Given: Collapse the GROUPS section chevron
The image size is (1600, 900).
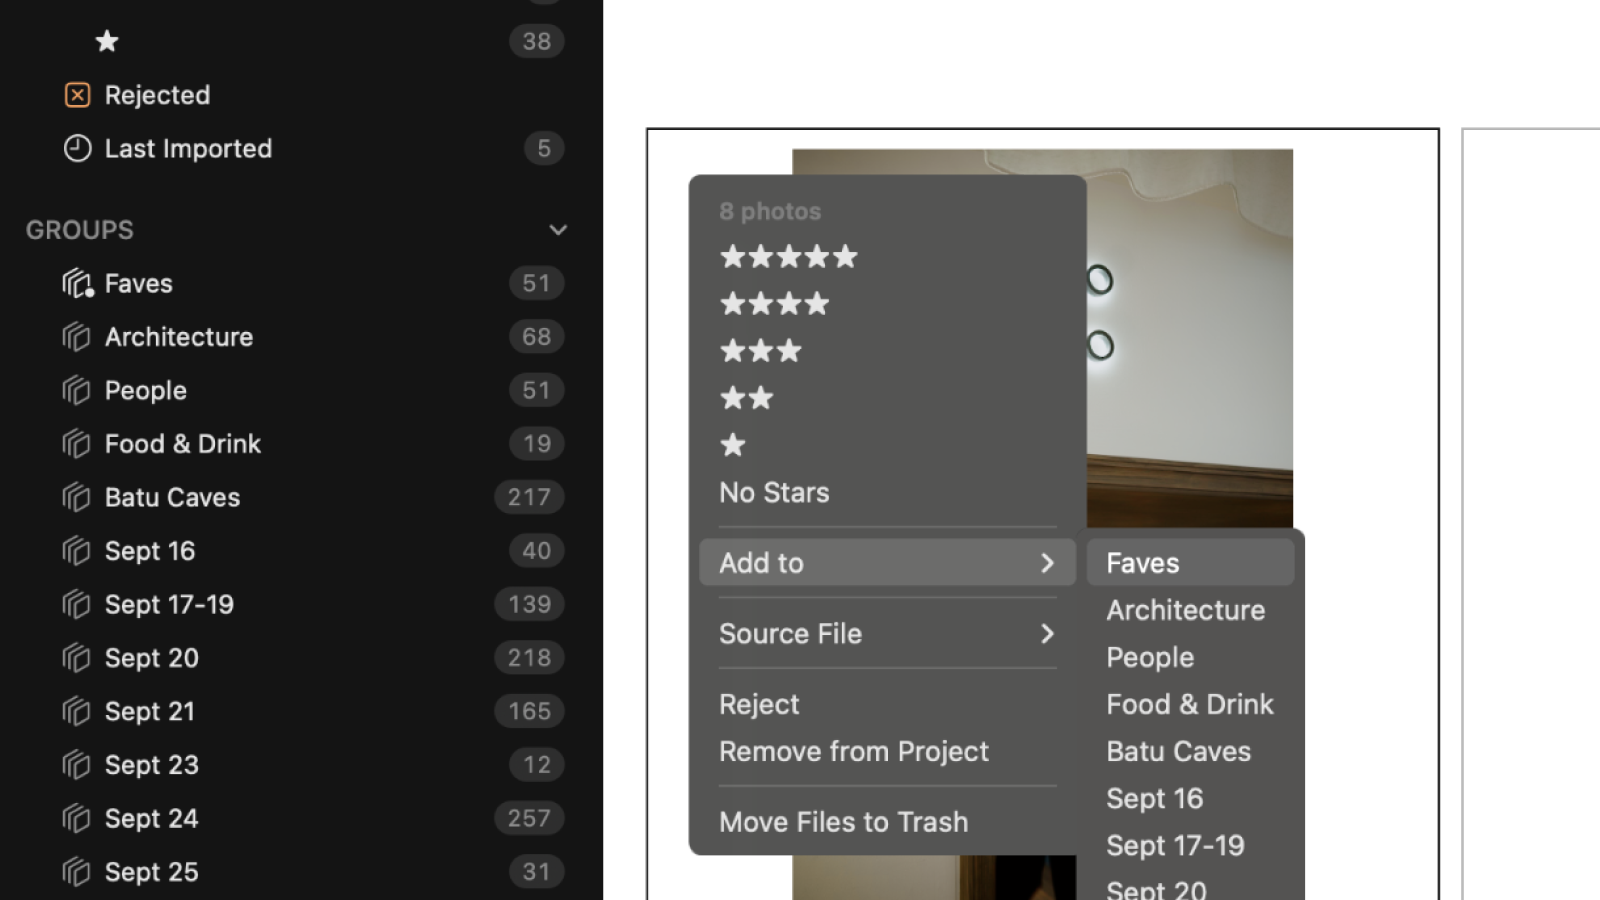Looking at the screenshot, I should 558,230.
